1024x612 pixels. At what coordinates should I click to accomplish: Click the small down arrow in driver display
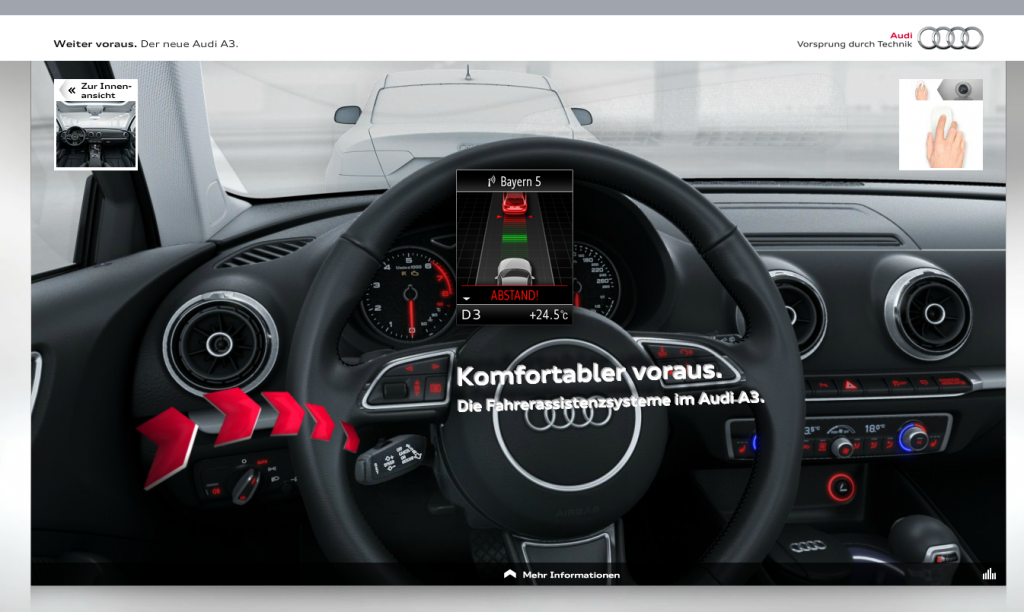click(466, 299)
